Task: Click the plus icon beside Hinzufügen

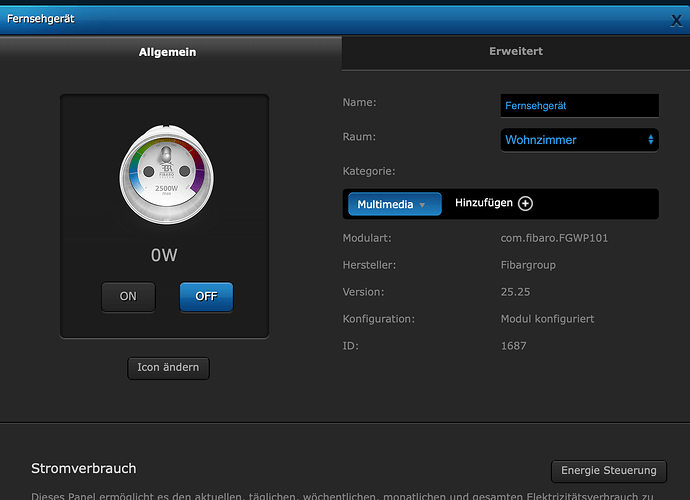Action: [525, 203]
